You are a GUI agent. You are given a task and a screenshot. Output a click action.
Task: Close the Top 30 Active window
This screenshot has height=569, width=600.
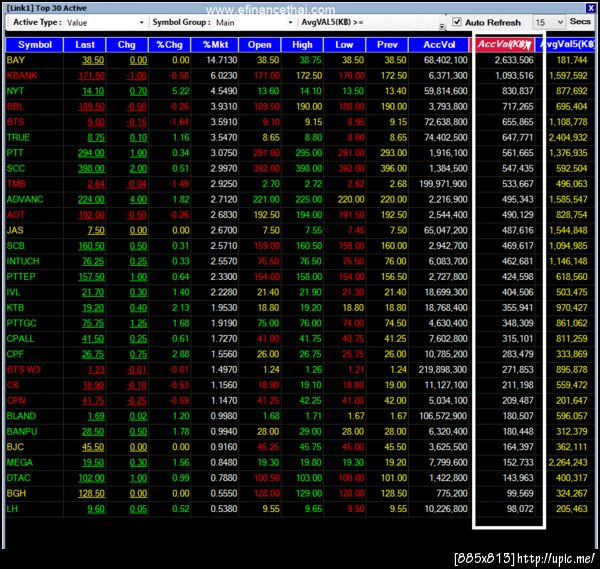tap(590, 8)
